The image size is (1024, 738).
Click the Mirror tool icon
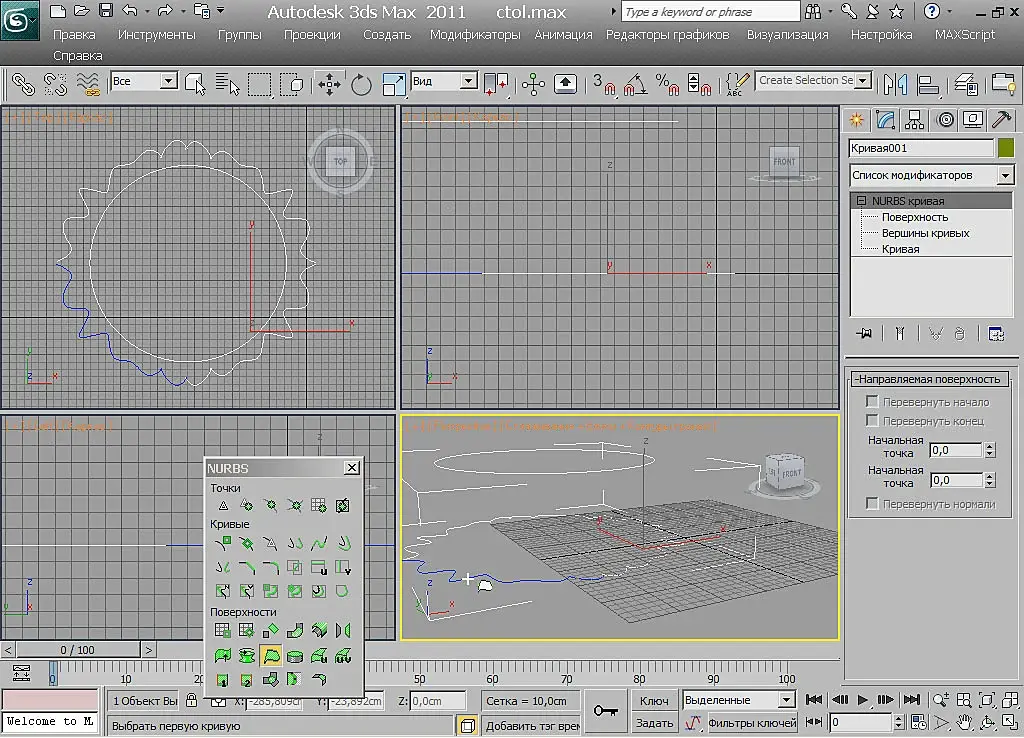click(896, 84)
